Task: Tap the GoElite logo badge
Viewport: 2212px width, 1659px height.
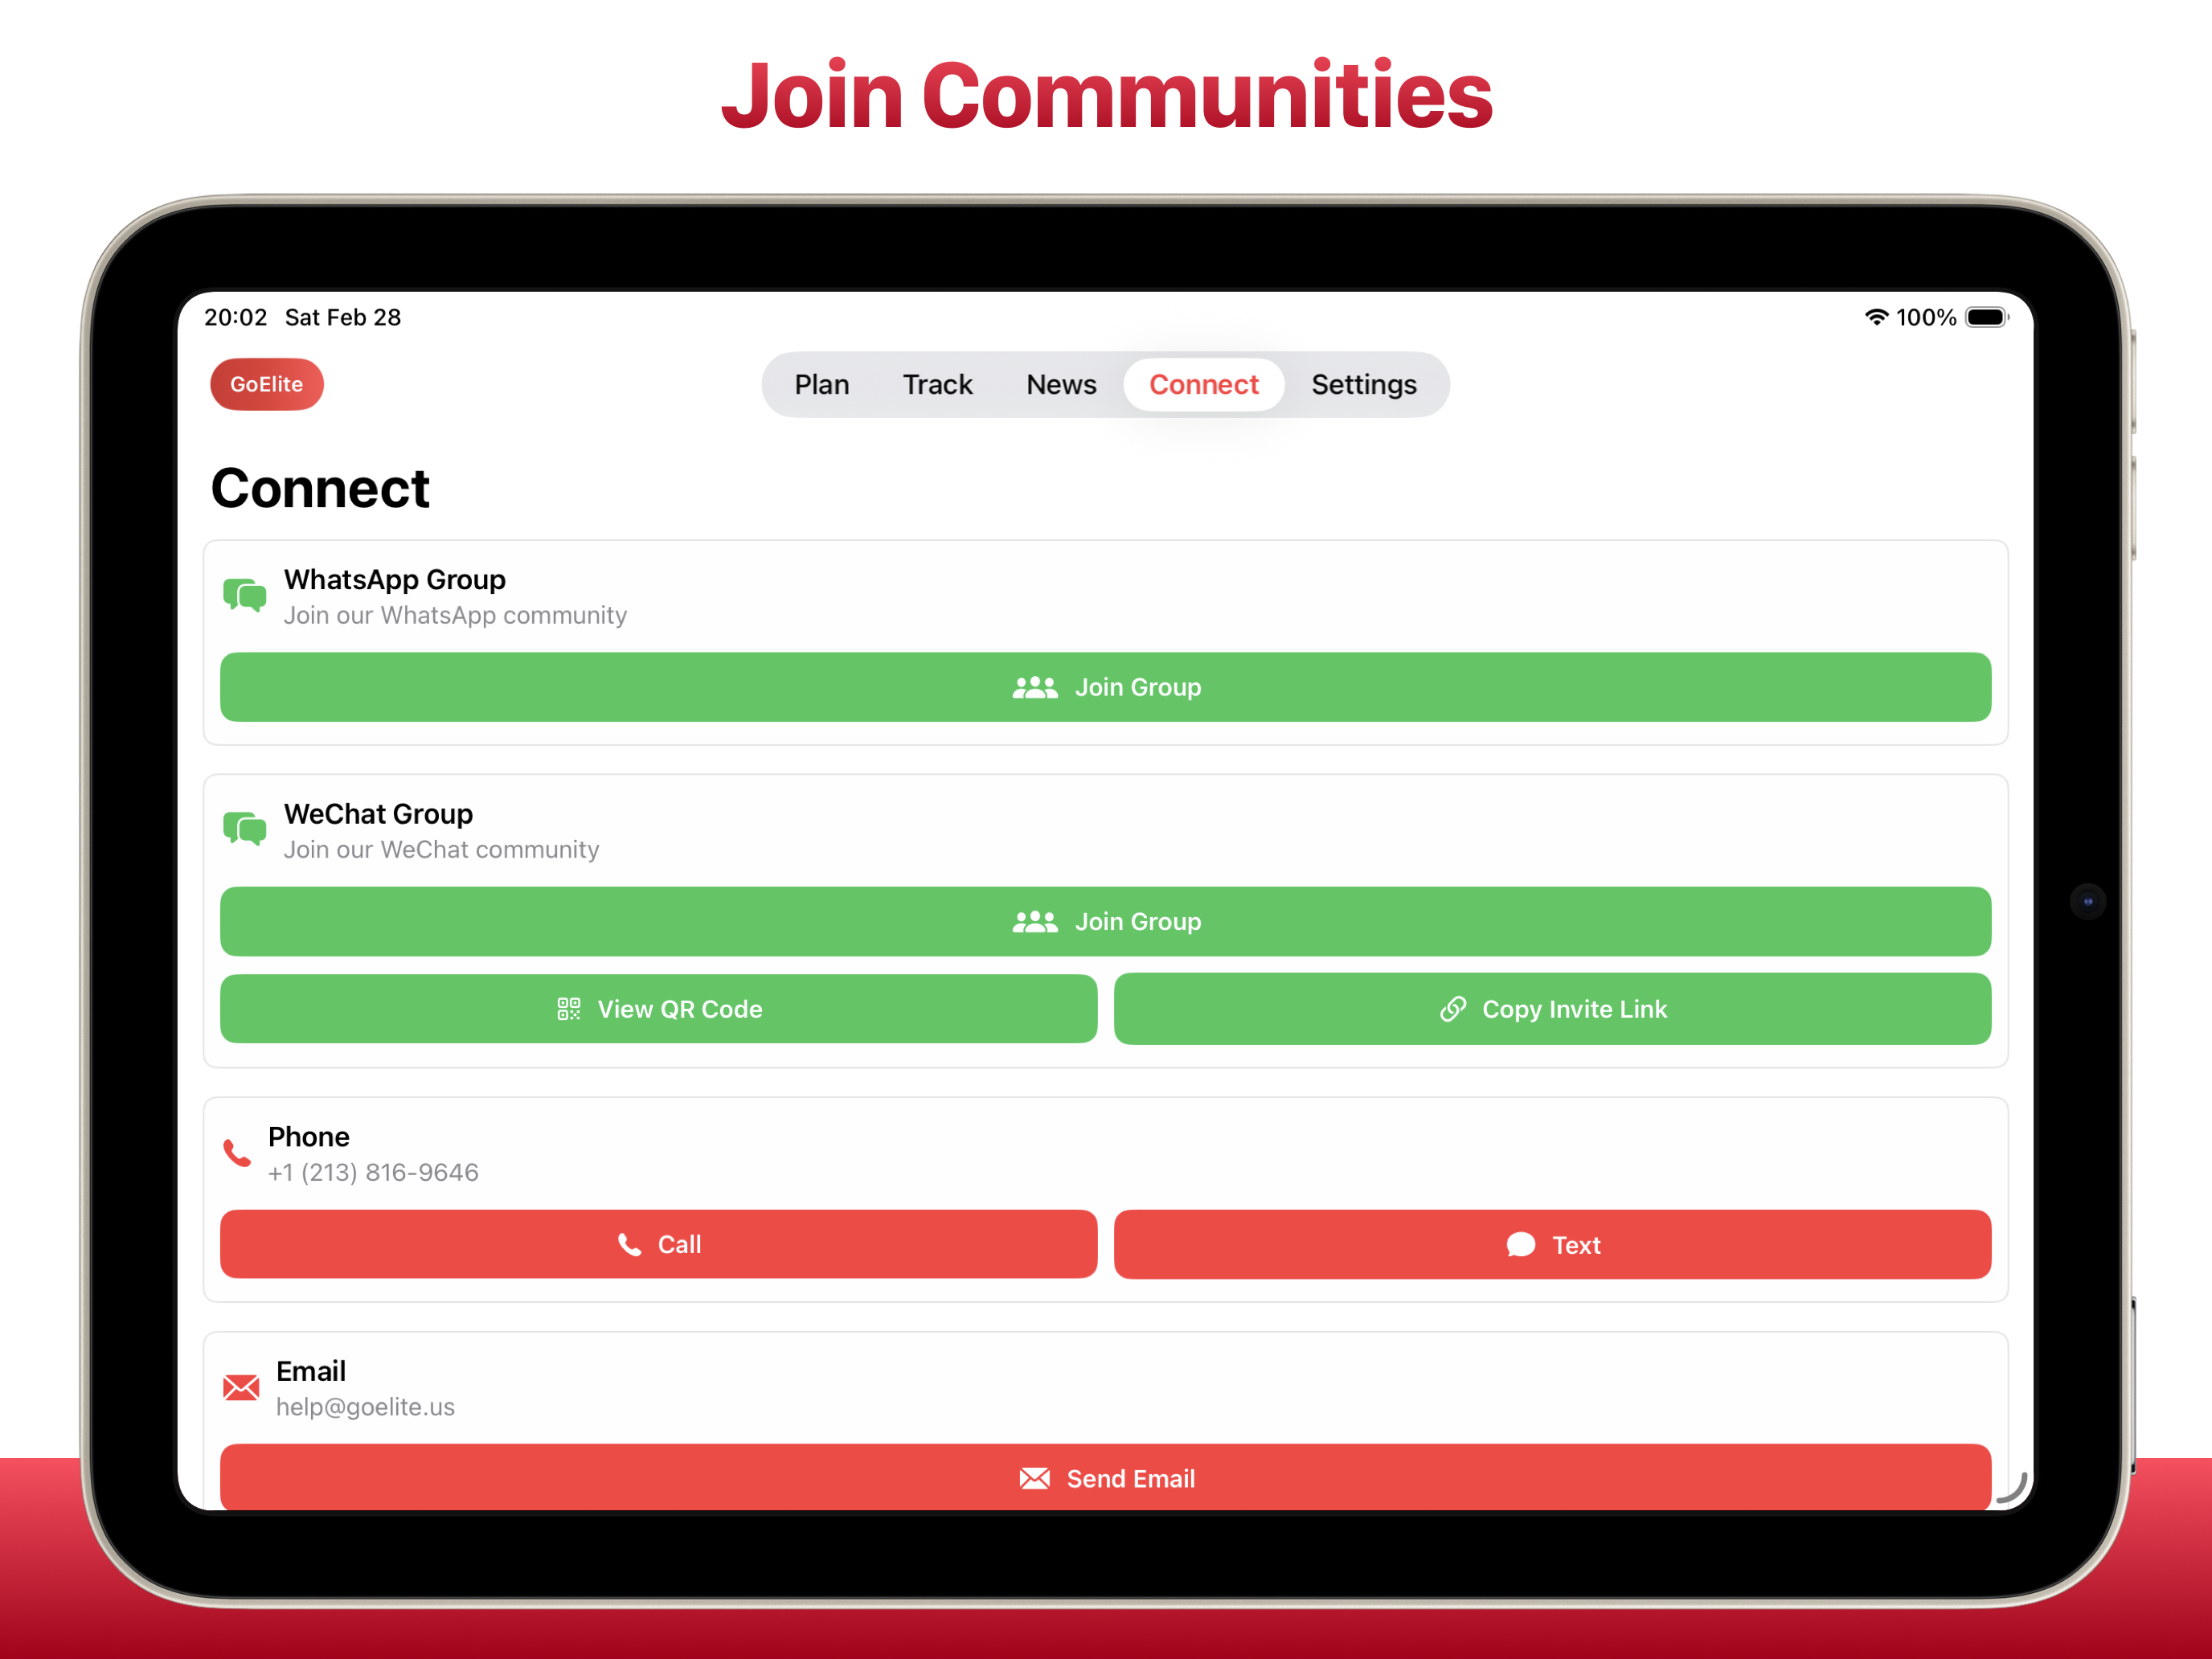Action: [266, 385]
